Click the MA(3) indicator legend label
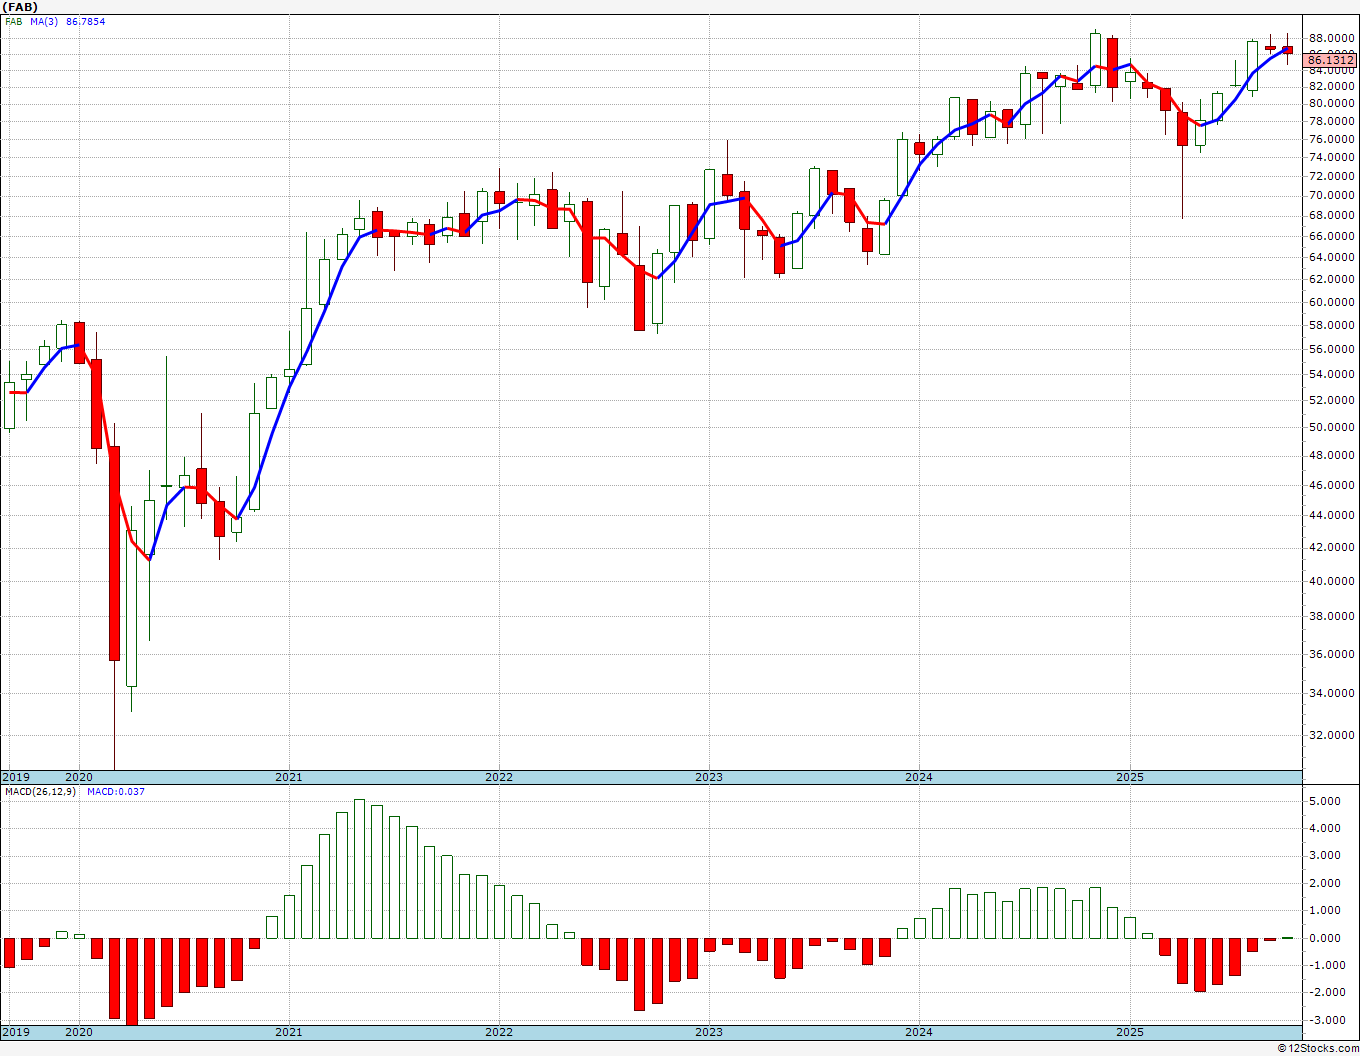Image resolution: width=1360 pixels, height=1056 pixels. pos(45,21)
